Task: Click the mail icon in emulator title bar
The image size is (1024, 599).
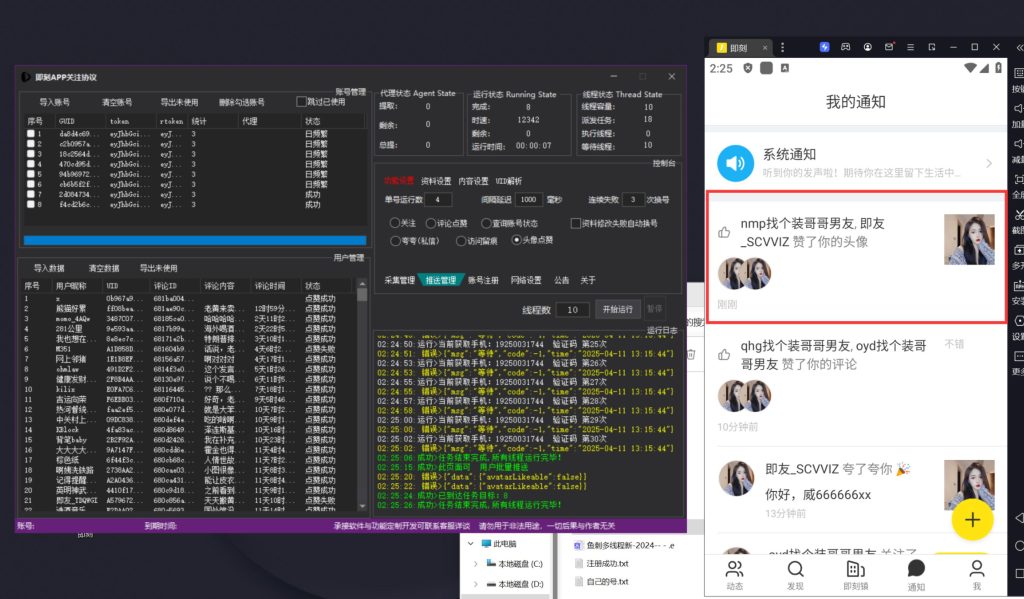Action: 890,47
